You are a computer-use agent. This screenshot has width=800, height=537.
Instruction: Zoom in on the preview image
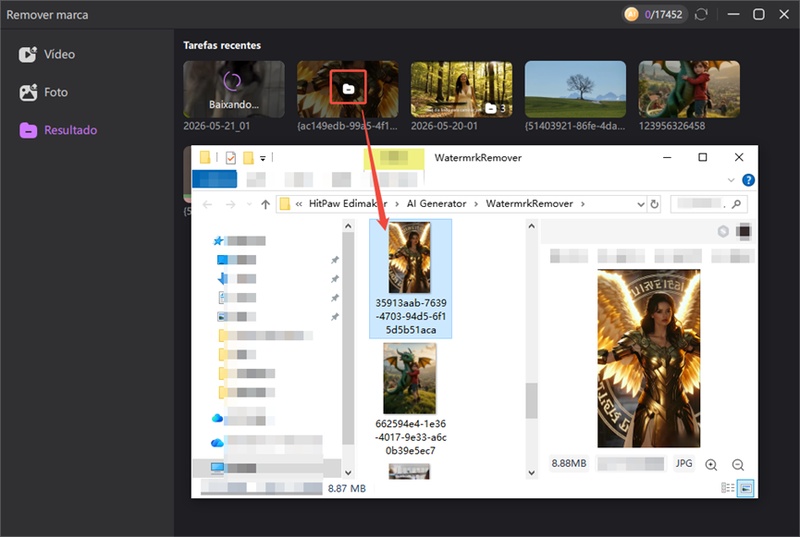click(711, 465)
